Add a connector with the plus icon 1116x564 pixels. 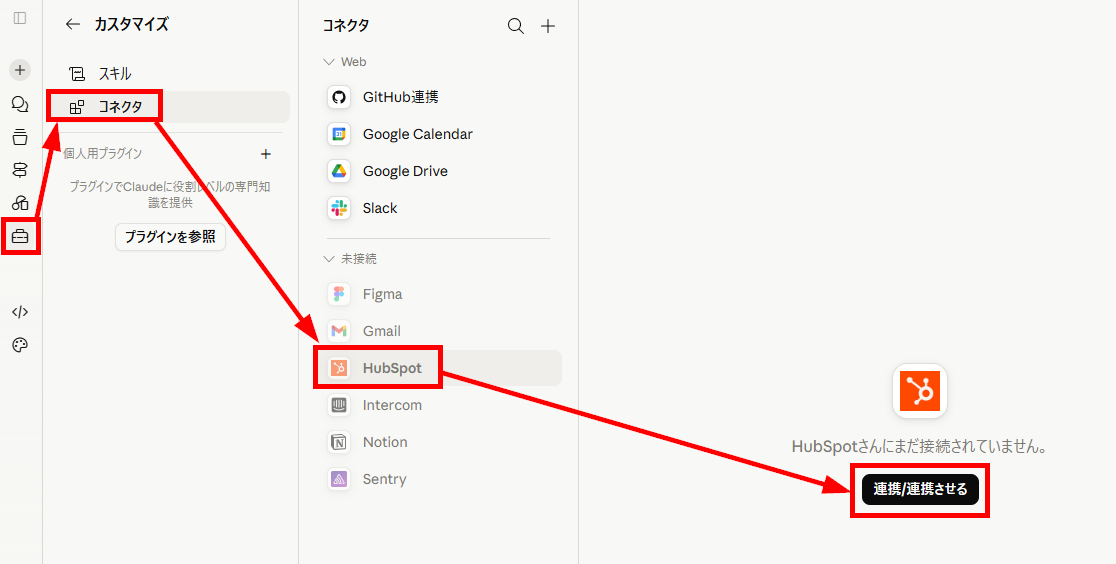click(x=547, y=26)
